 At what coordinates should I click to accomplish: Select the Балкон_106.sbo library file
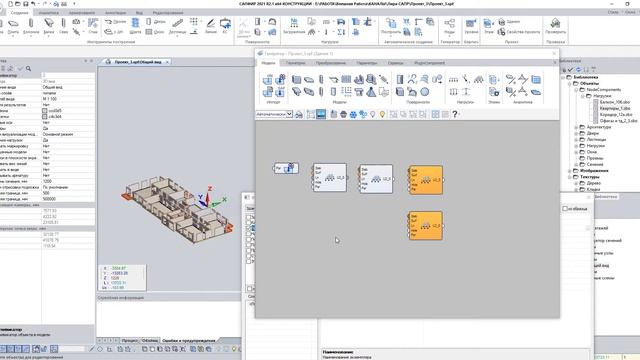(615, 102)
